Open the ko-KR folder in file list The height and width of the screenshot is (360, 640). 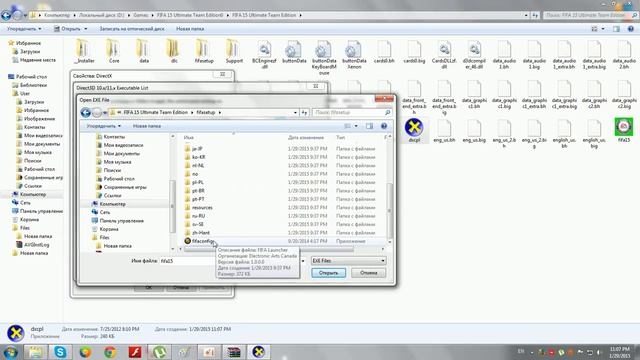tap(198, 157)
